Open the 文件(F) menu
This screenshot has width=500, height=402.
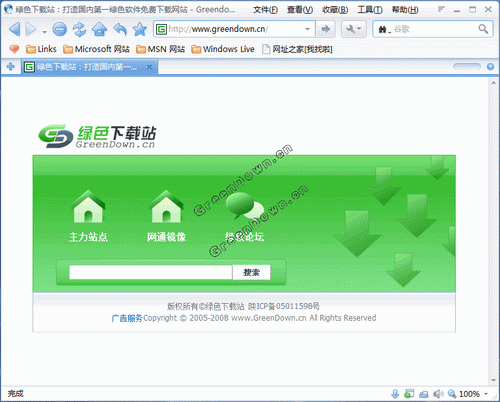pyautogui.click(x=265, y=10)
